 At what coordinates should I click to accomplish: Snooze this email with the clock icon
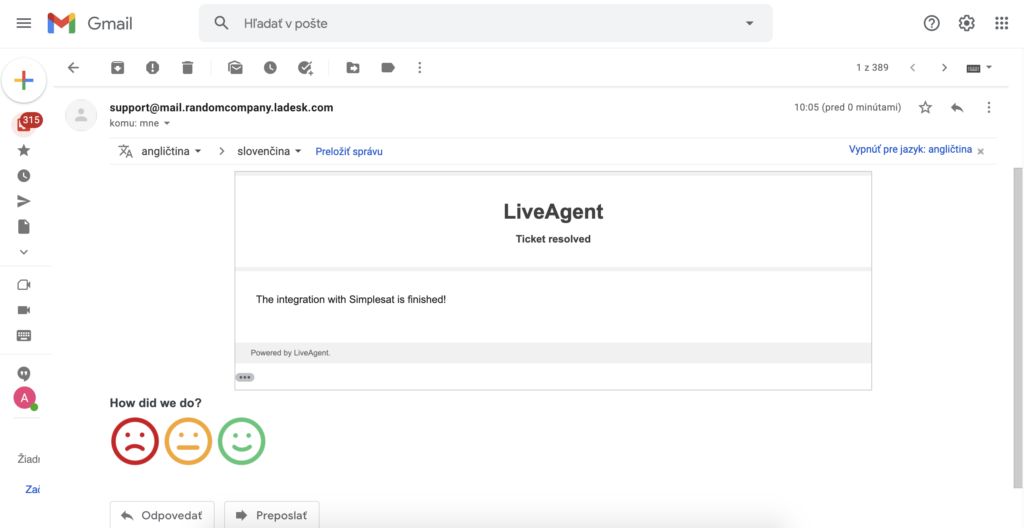270,68
